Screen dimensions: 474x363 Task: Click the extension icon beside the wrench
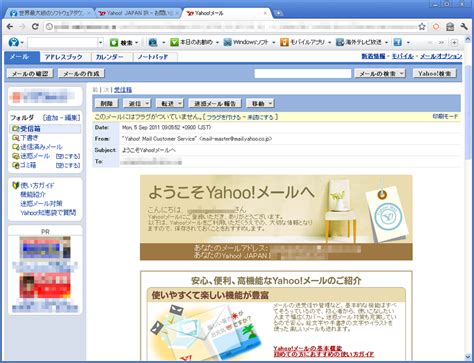pyautogui.click(x=450, y=27)
